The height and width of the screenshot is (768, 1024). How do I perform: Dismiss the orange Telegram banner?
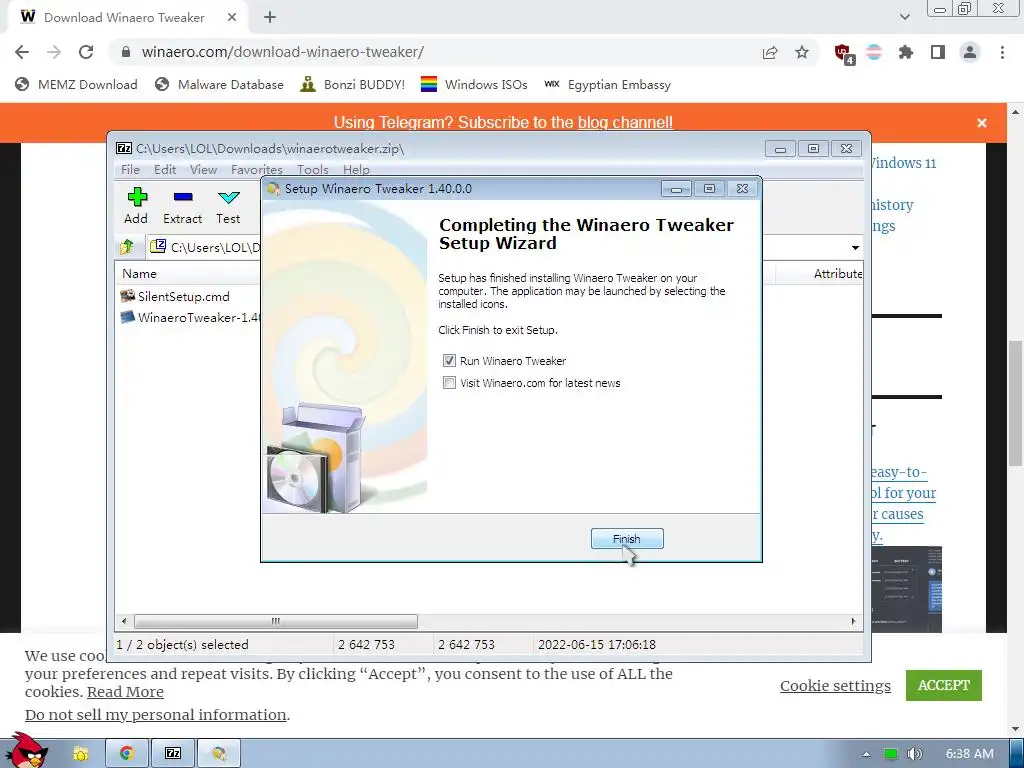pyautogui.click(x=982, y=123)
